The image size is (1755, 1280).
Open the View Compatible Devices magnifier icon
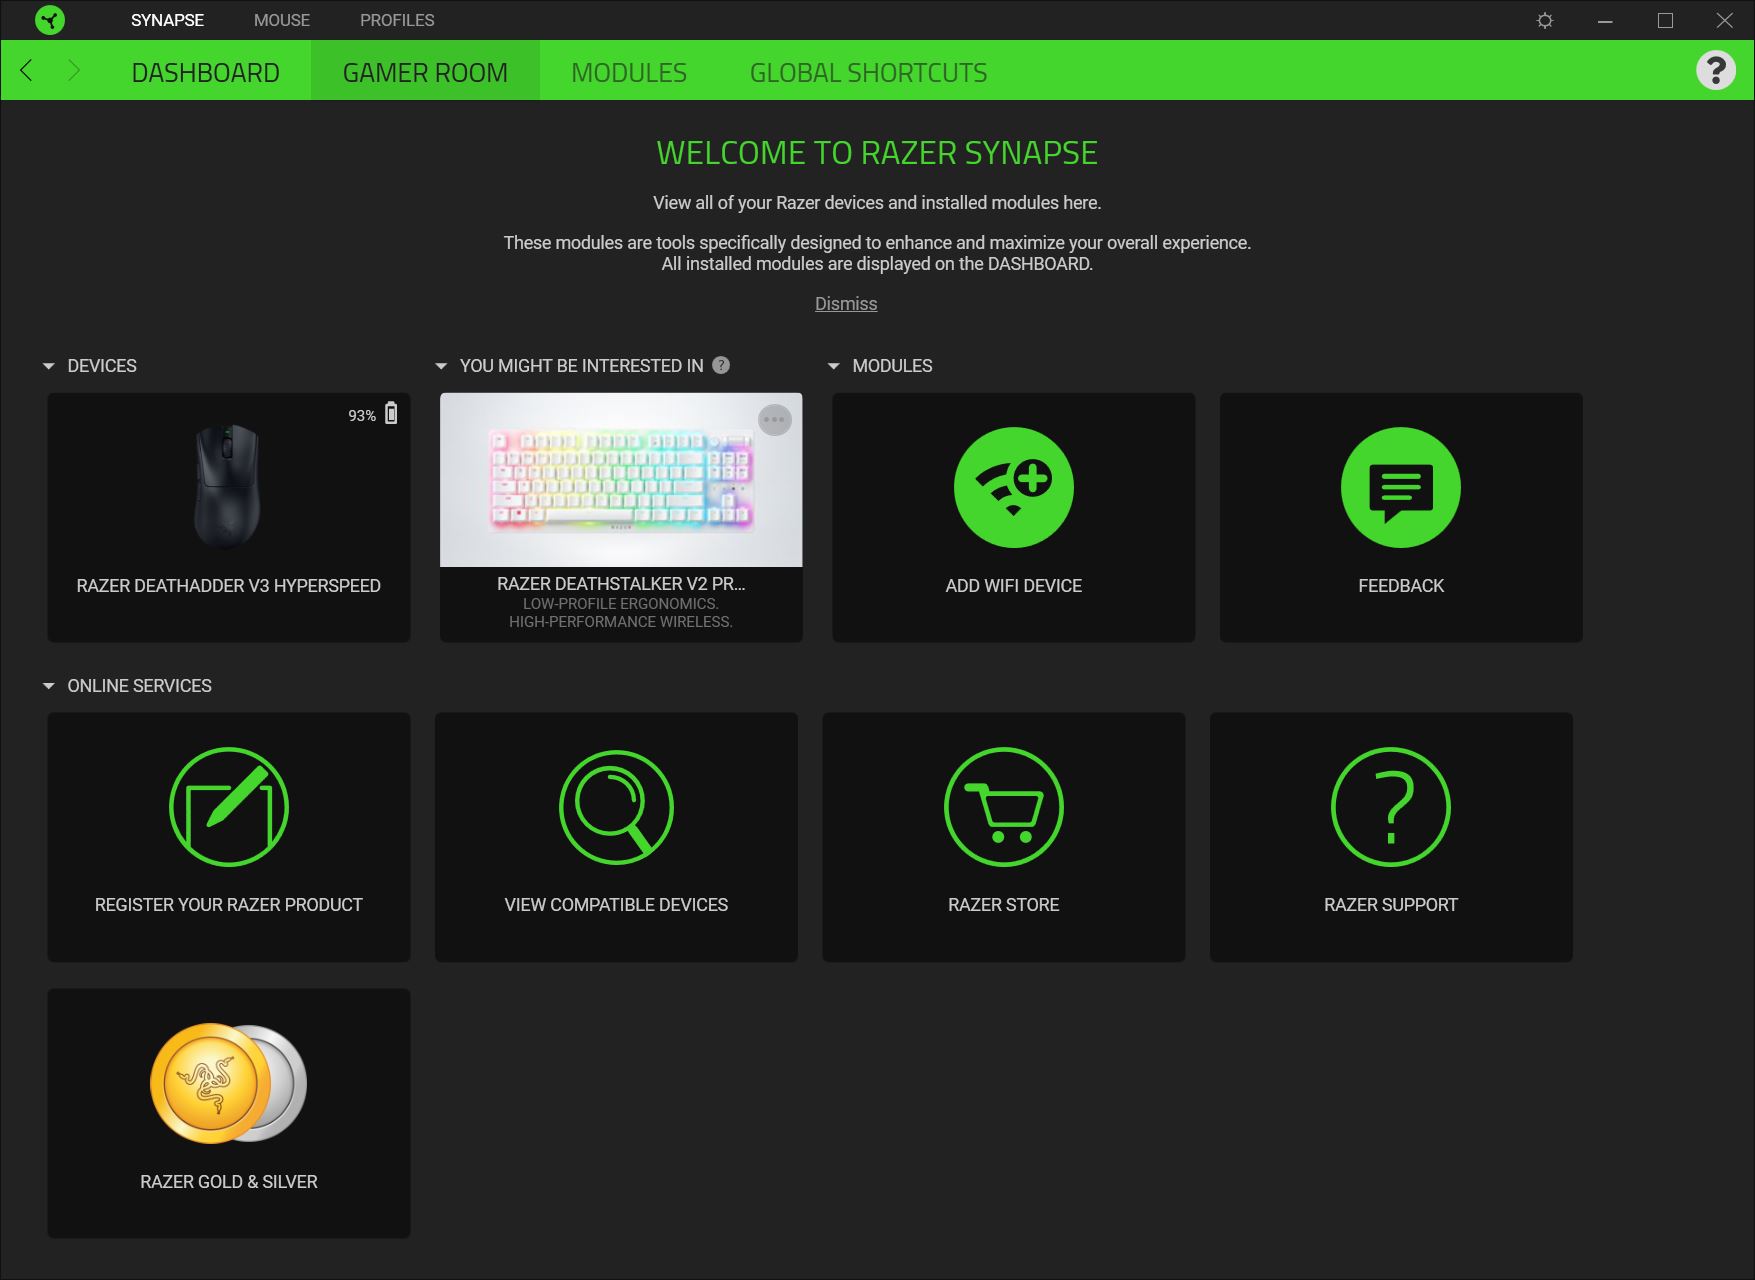616,807
